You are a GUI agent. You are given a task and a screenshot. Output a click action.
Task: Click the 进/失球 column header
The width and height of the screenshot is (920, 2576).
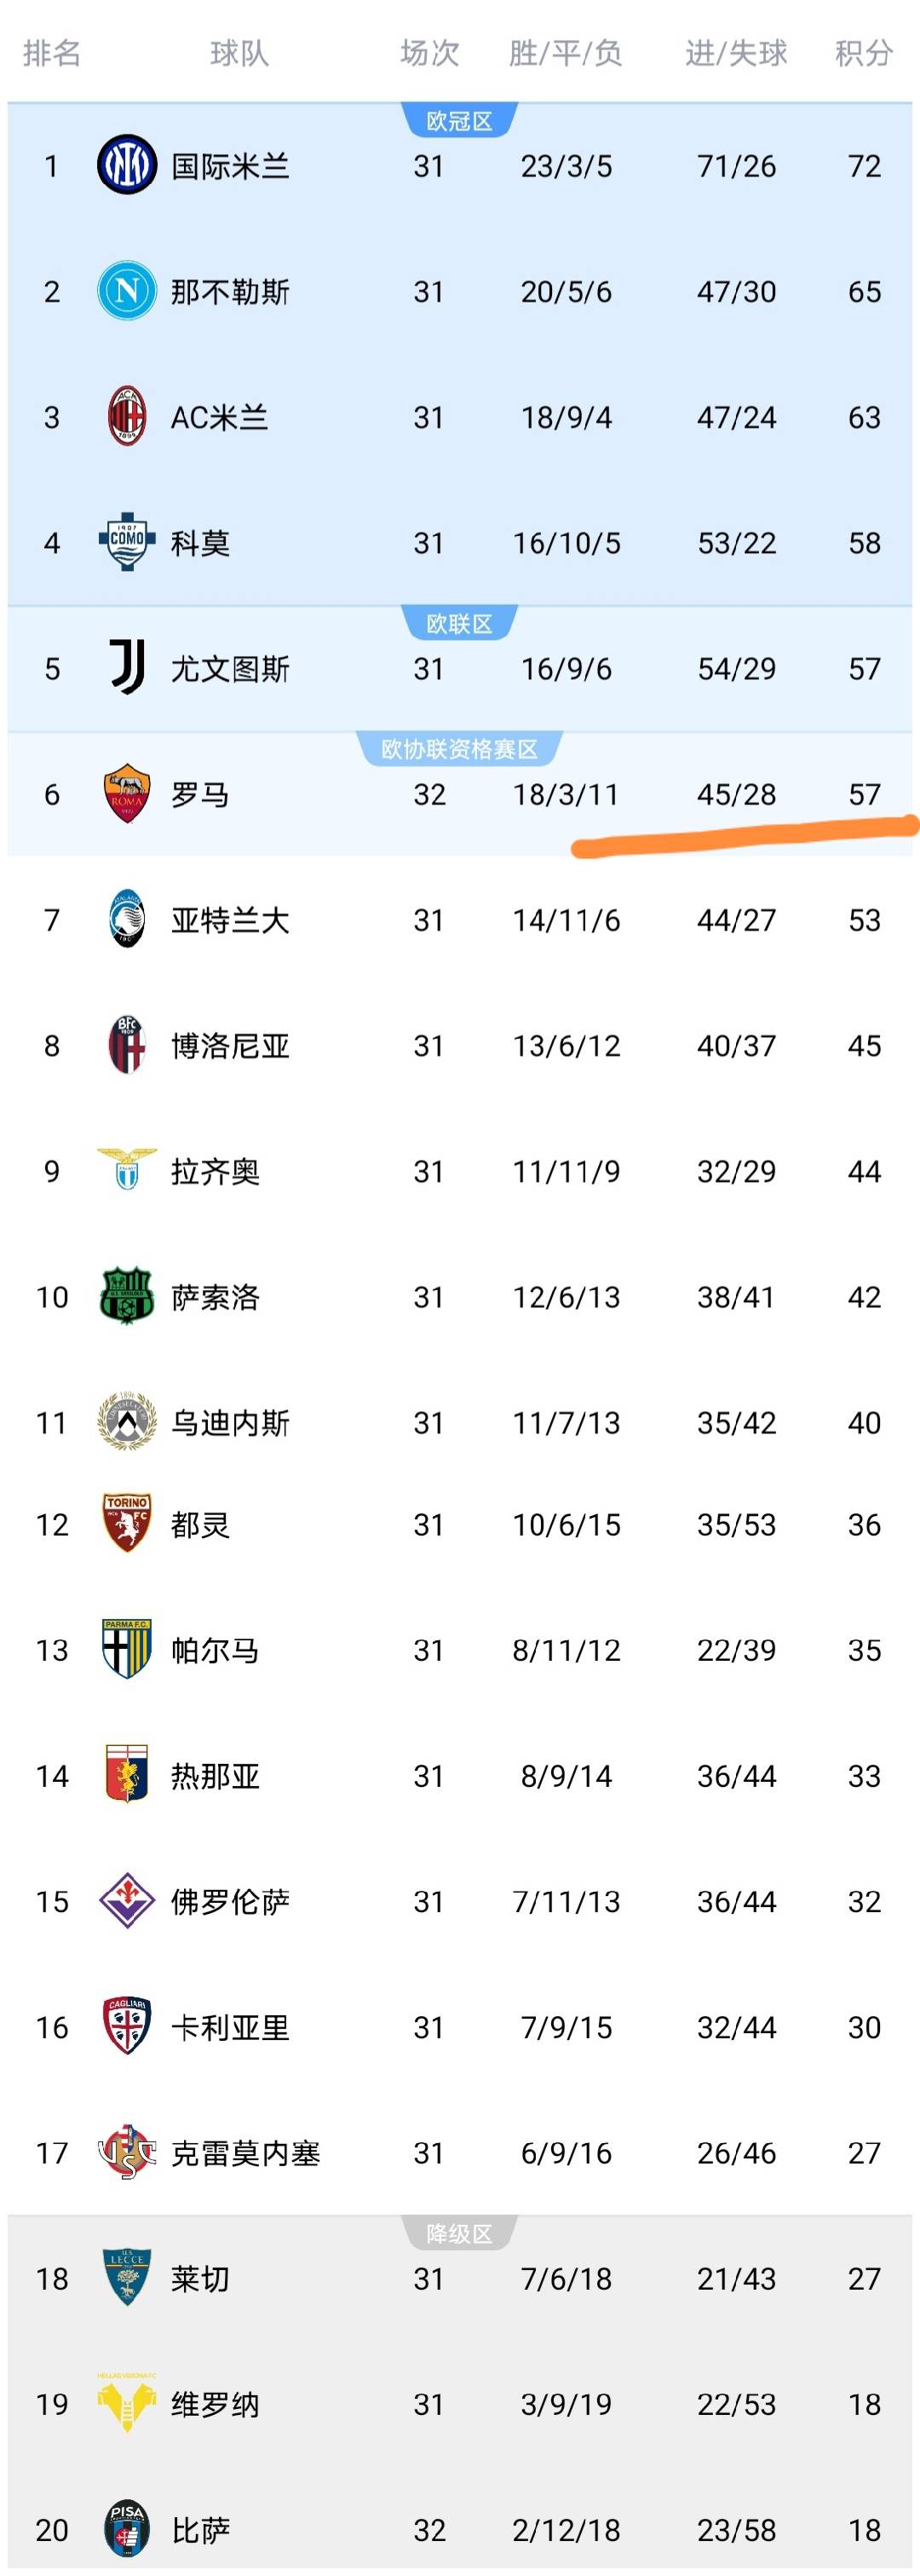pos(736,53)
